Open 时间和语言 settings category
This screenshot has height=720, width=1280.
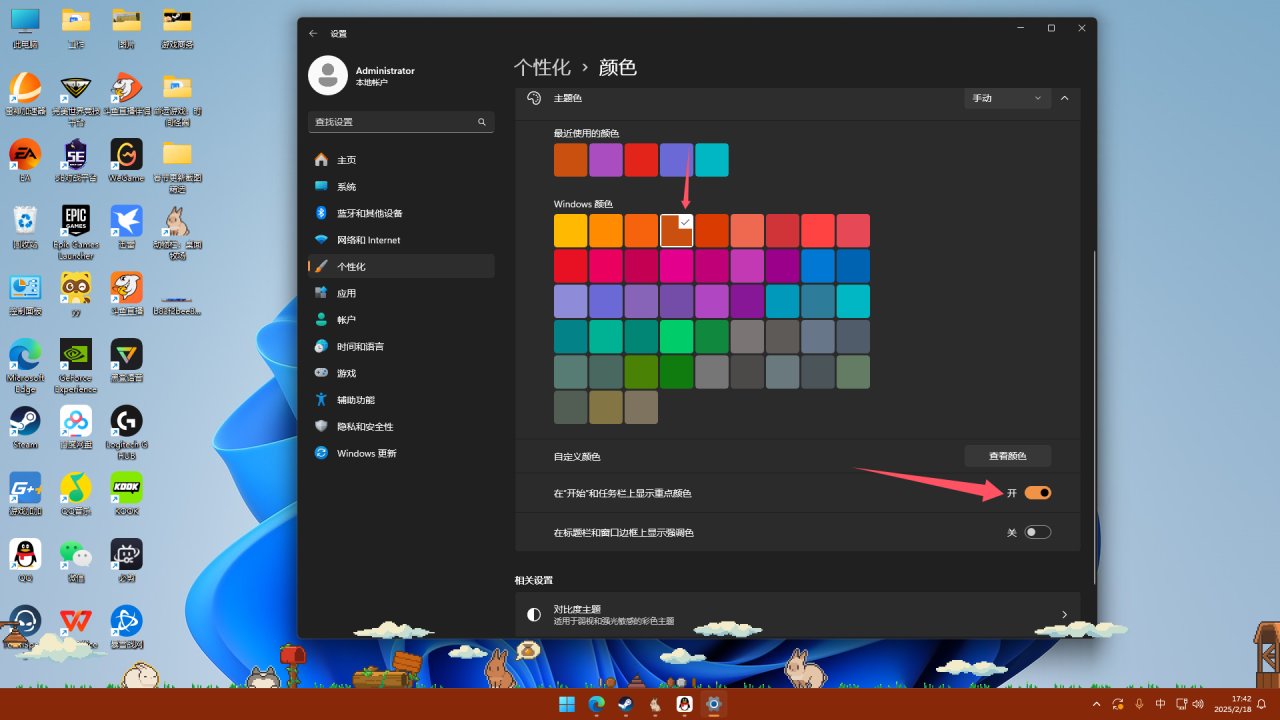coord(401,346)
